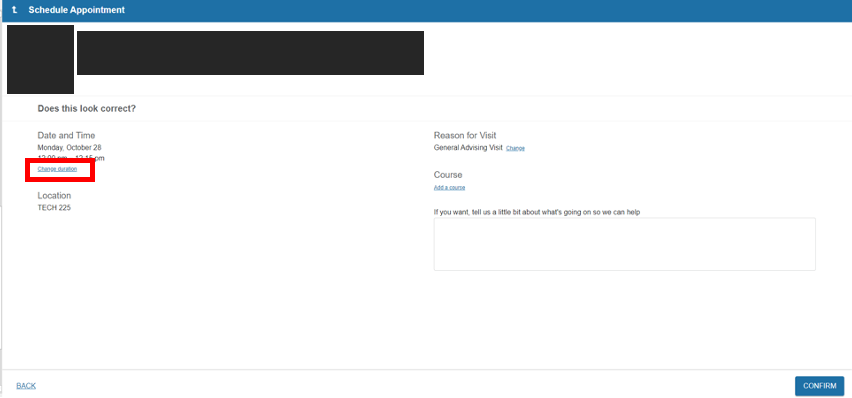Click the tell us what's going on prompt
The height and width of the screenshot is (398, 852).
click(x=537, y=212)
